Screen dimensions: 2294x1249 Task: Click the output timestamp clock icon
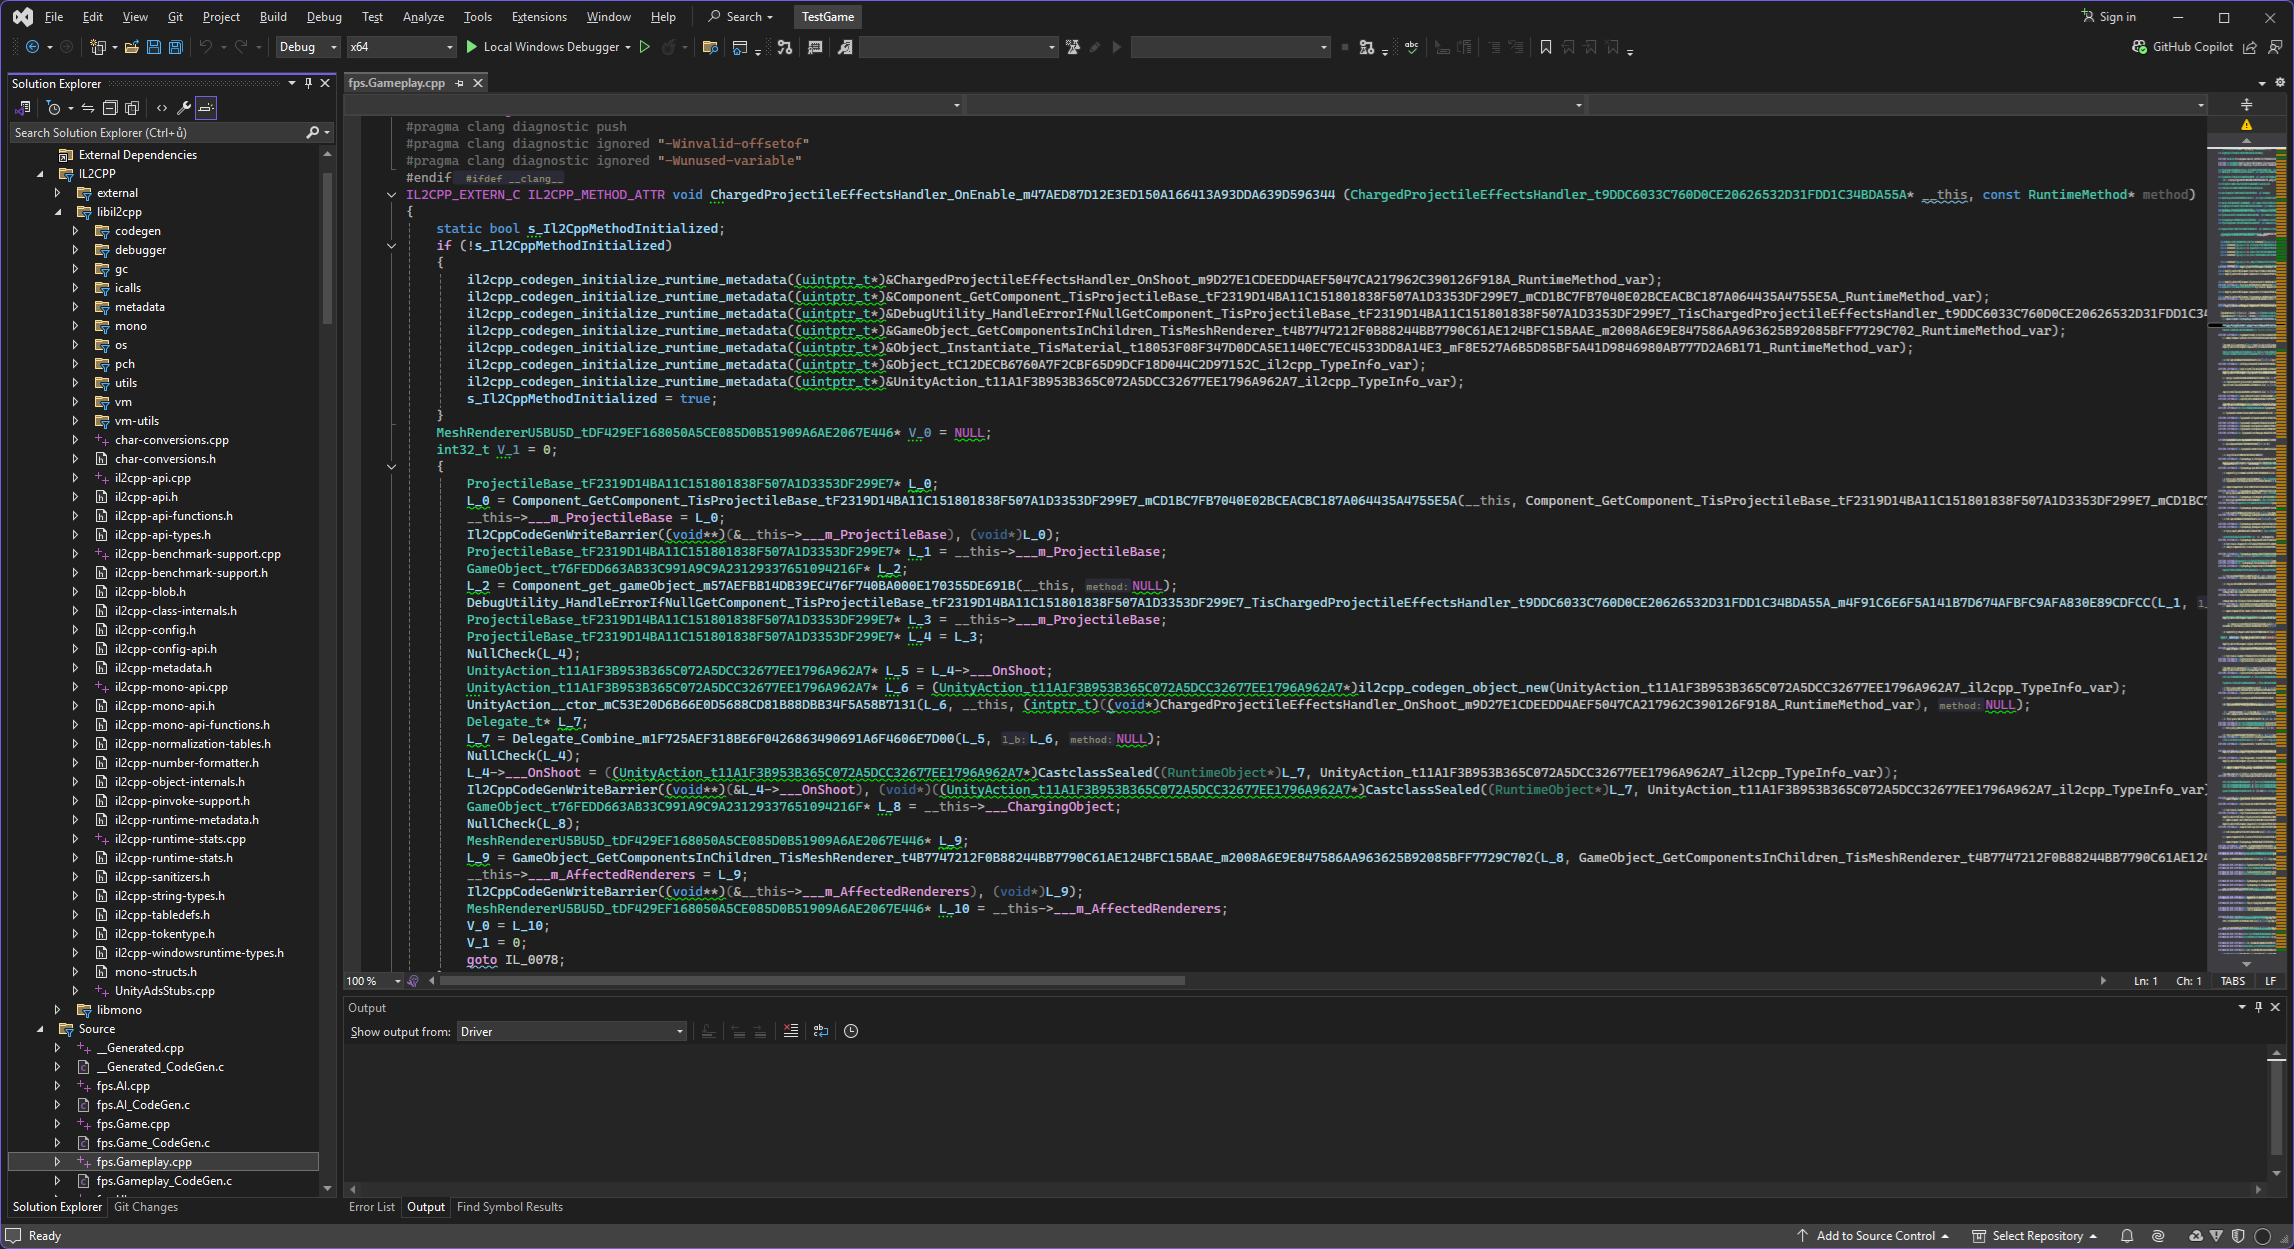coord(851,1031)
